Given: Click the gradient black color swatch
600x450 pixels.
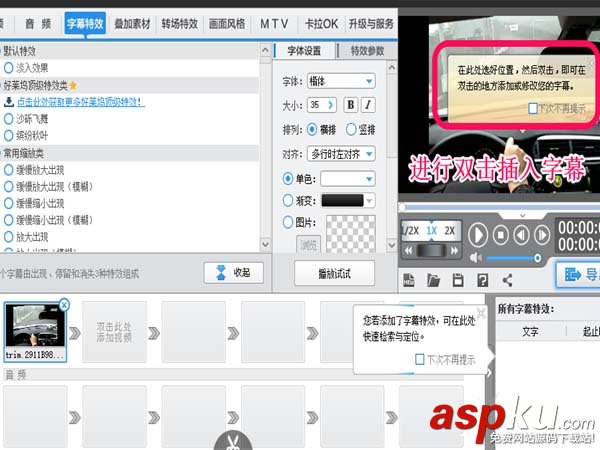Looking at the screenshot, I should tap(342, 201).
